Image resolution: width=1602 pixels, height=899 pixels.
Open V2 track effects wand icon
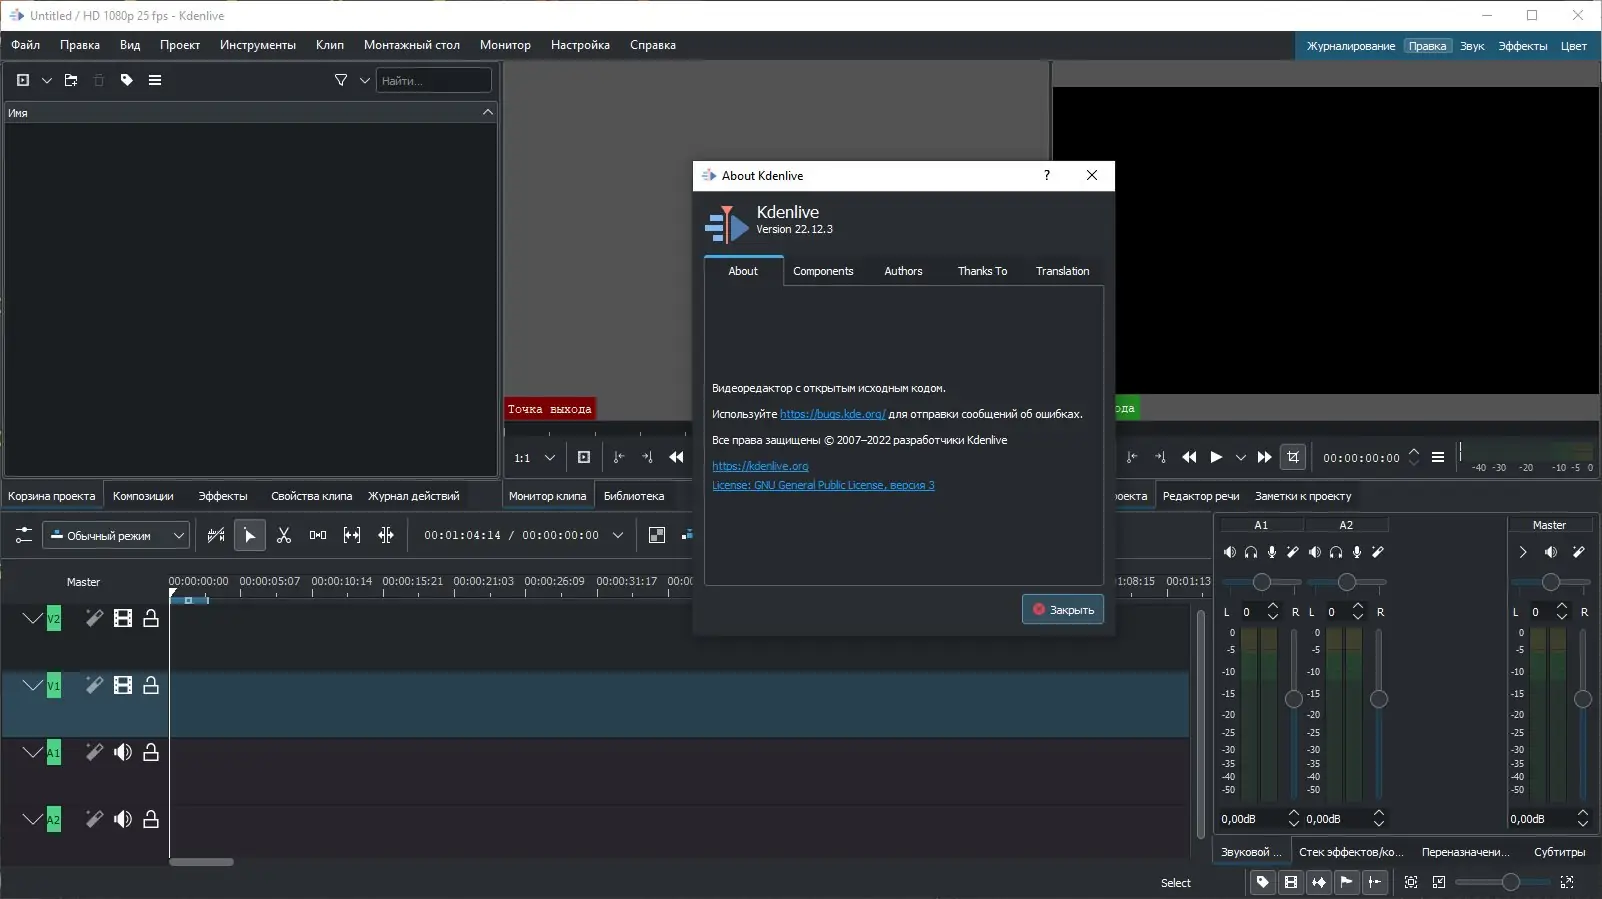coord(94,618)
